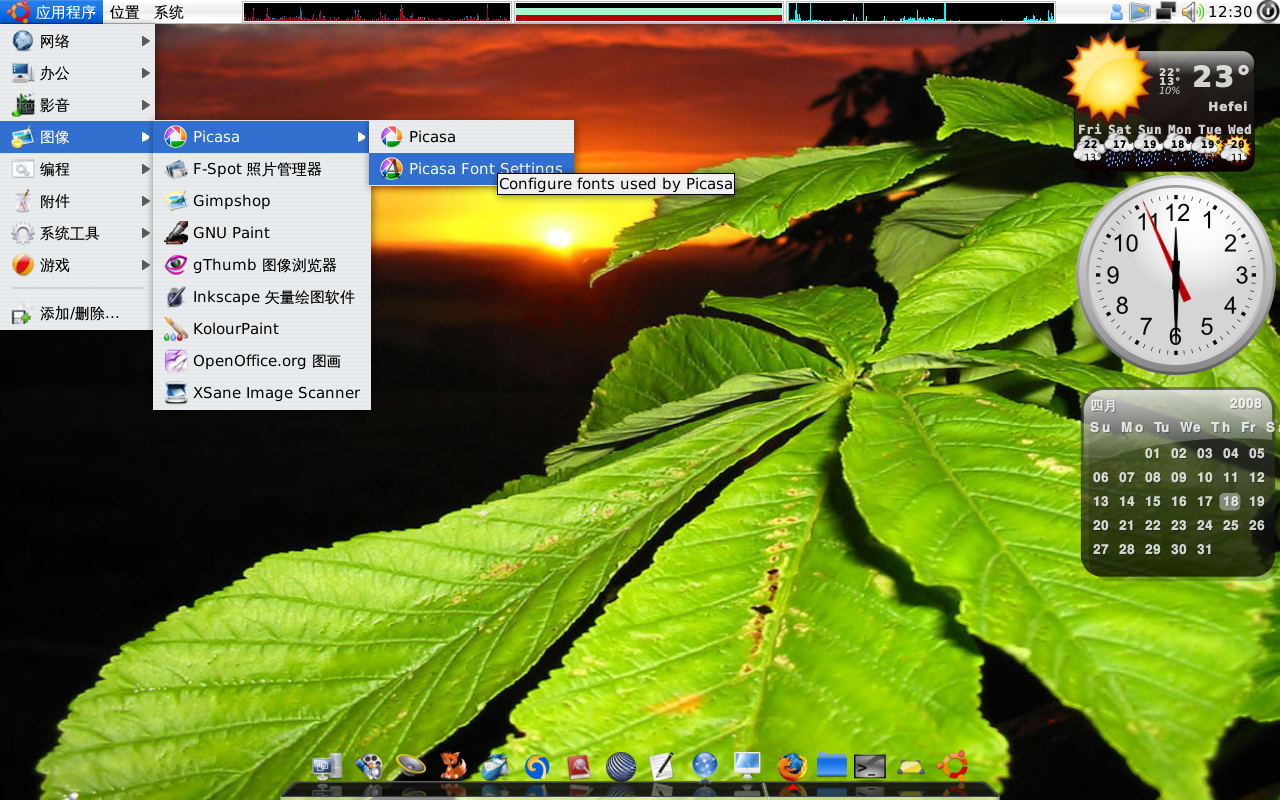This screenshot has width=1280, height=800.
Task: Select highlighted day 18 in calendar
Action: pos(1230,502)
